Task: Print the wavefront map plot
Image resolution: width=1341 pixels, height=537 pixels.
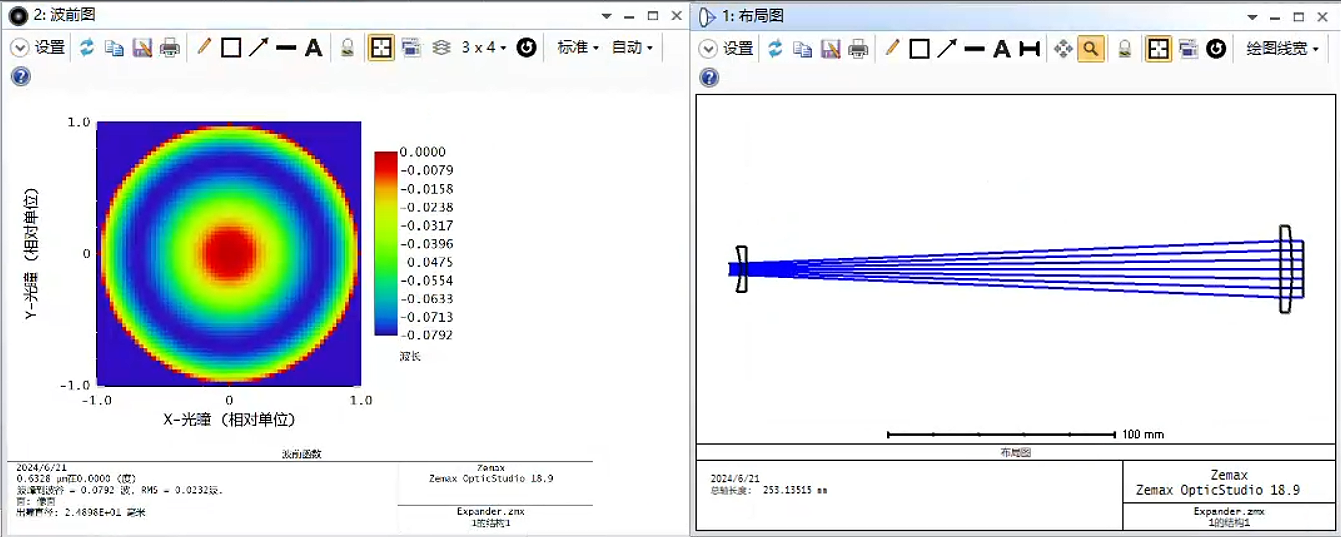Action: click(x=170, y=48)
